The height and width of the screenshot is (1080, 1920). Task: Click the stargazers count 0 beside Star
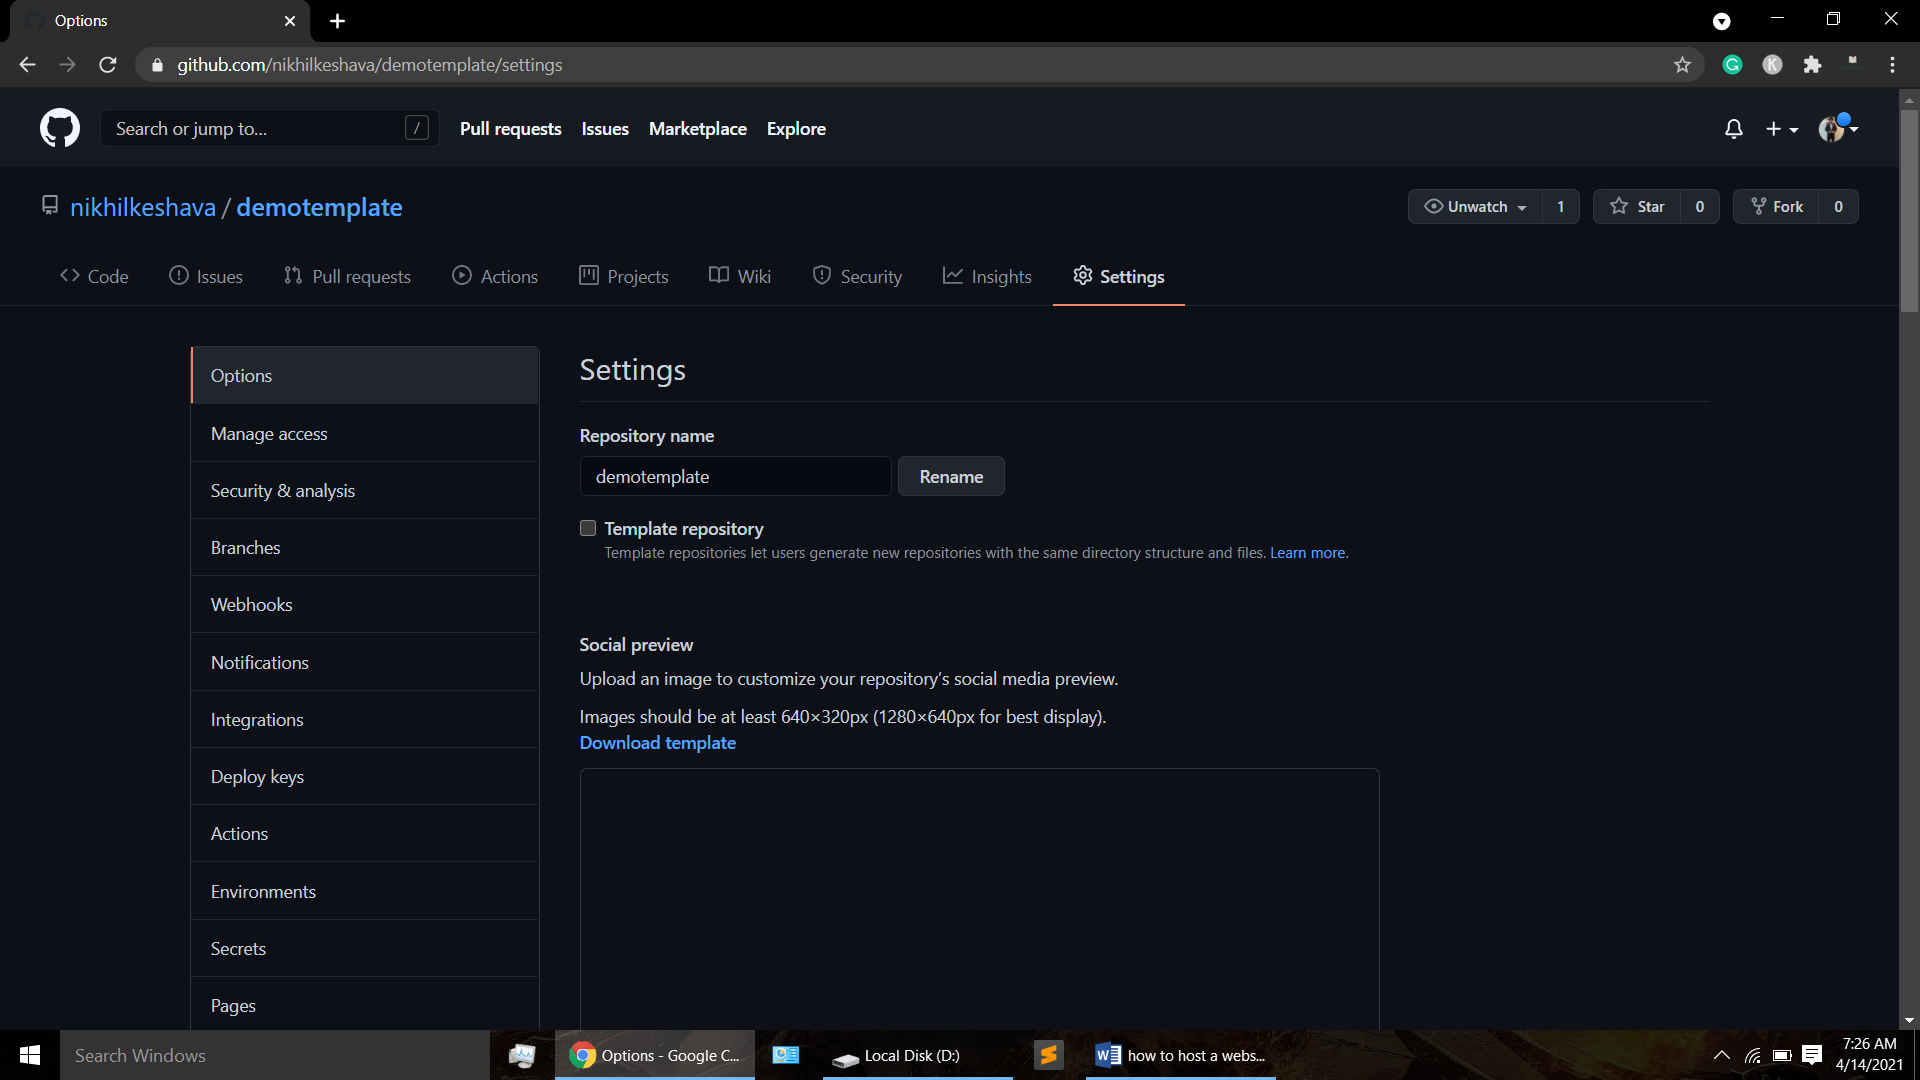[1700, 207]
